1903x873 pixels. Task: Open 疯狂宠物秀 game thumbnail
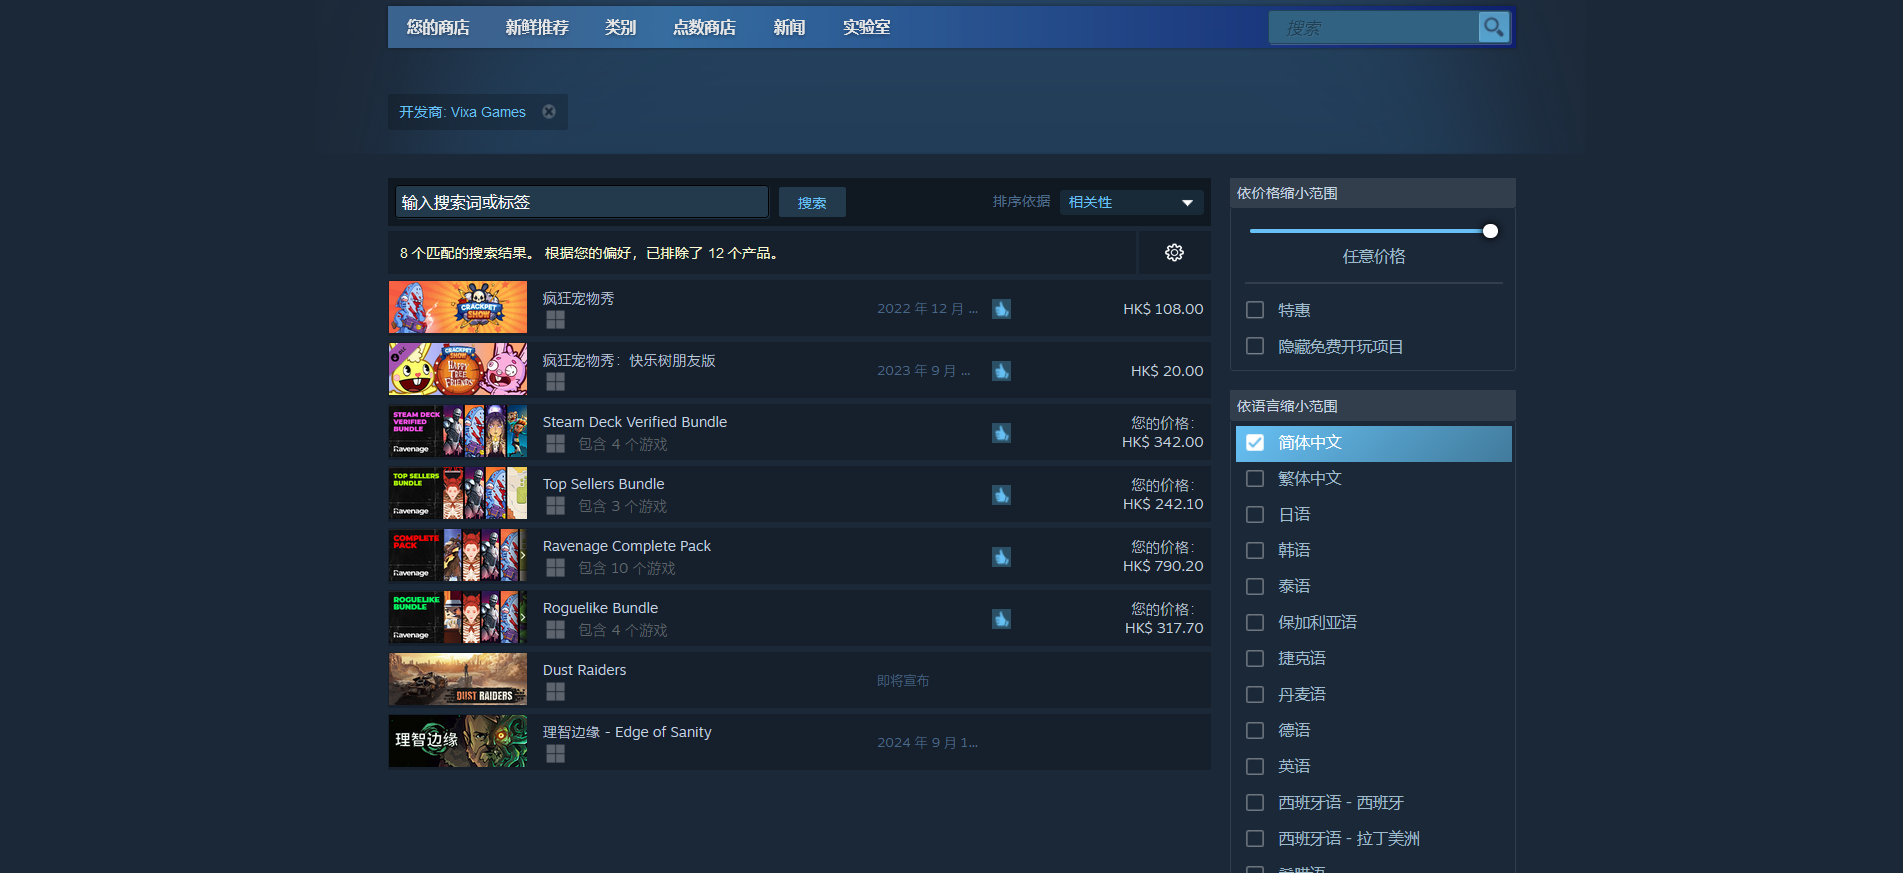click(x=458, y=307)
